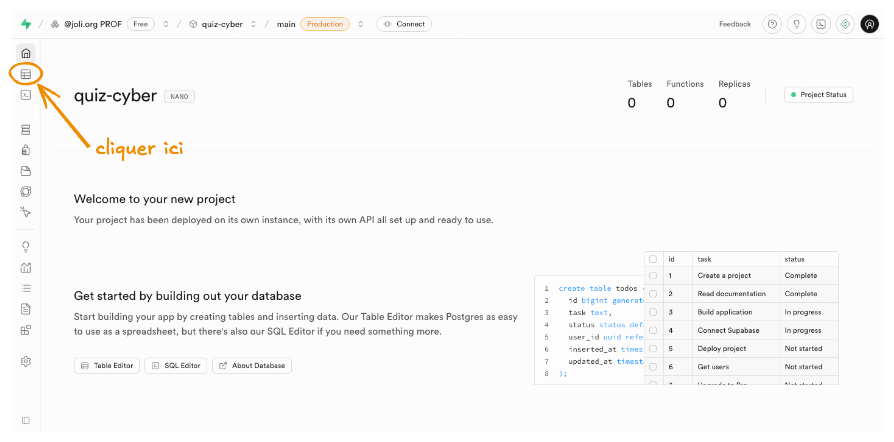This screenshot has height=442, width=894.
Task: Click the Table Editor button
Action: (x=107, y=366)
